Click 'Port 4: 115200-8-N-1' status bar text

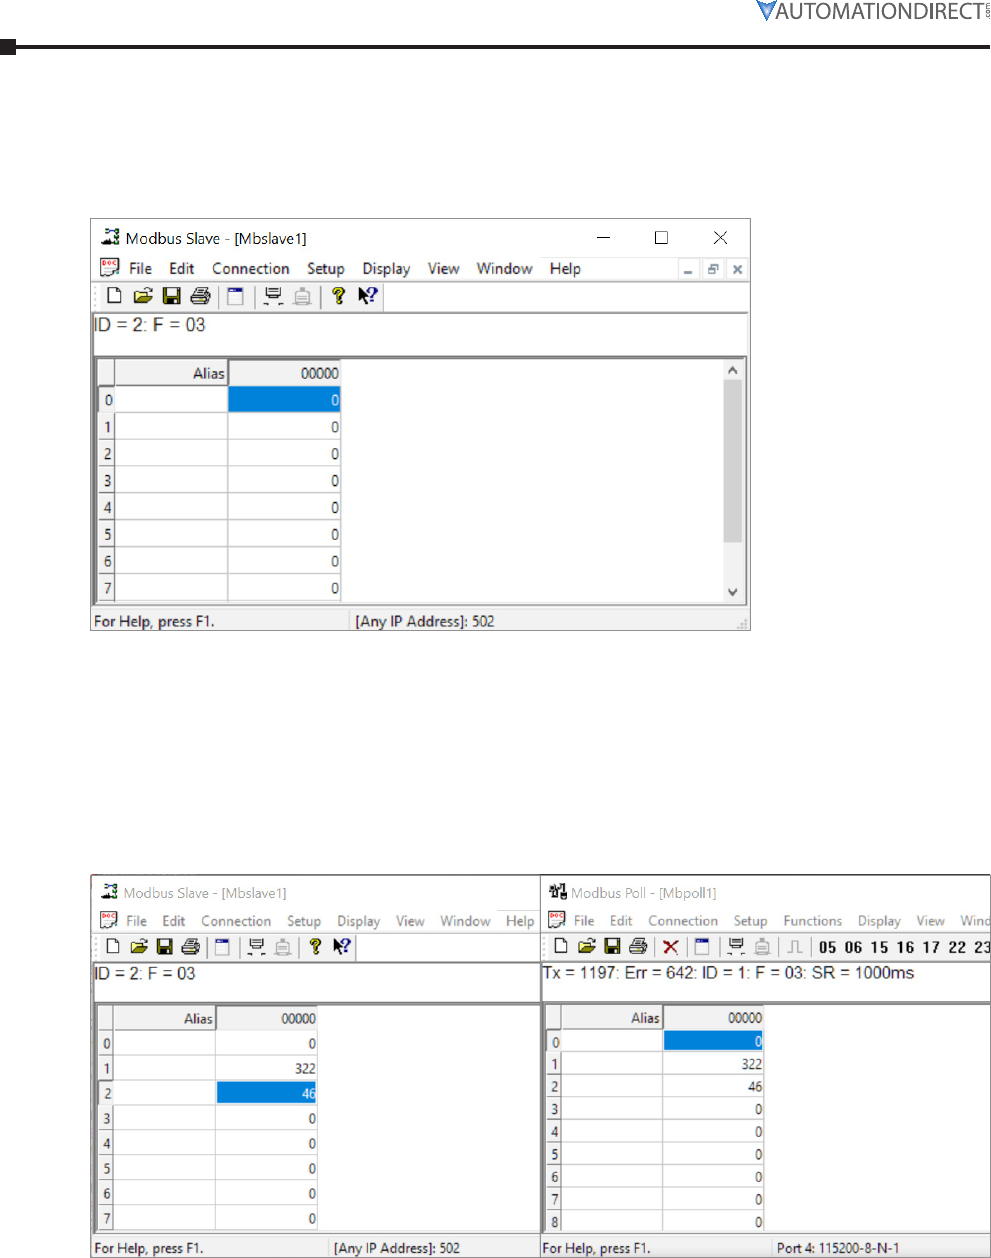tap(838, 1248)
